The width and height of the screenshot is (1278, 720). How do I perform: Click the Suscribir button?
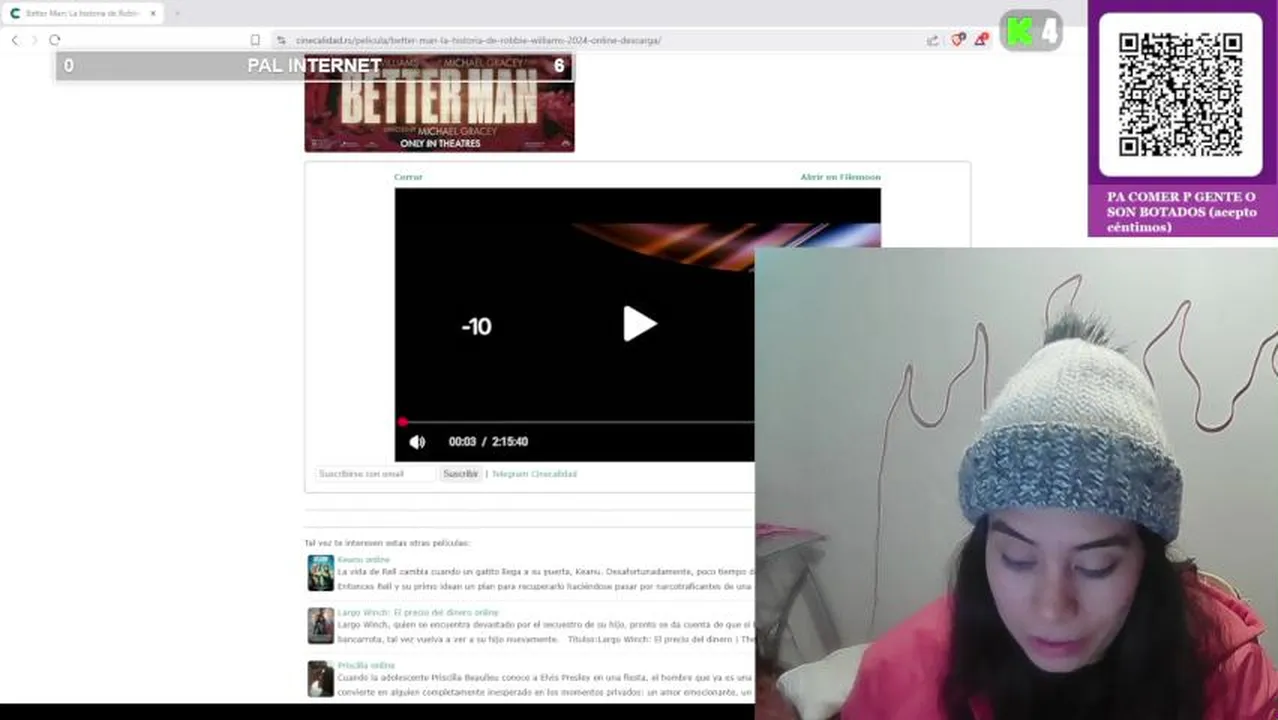click(460, 474)
